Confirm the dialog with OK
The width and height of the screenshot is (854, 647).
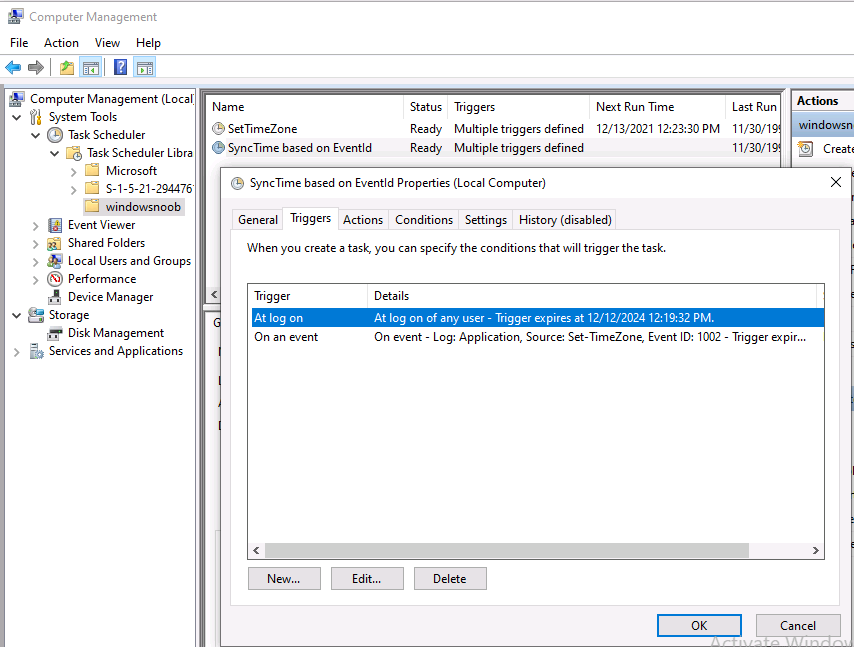click(x=699, y=625)
